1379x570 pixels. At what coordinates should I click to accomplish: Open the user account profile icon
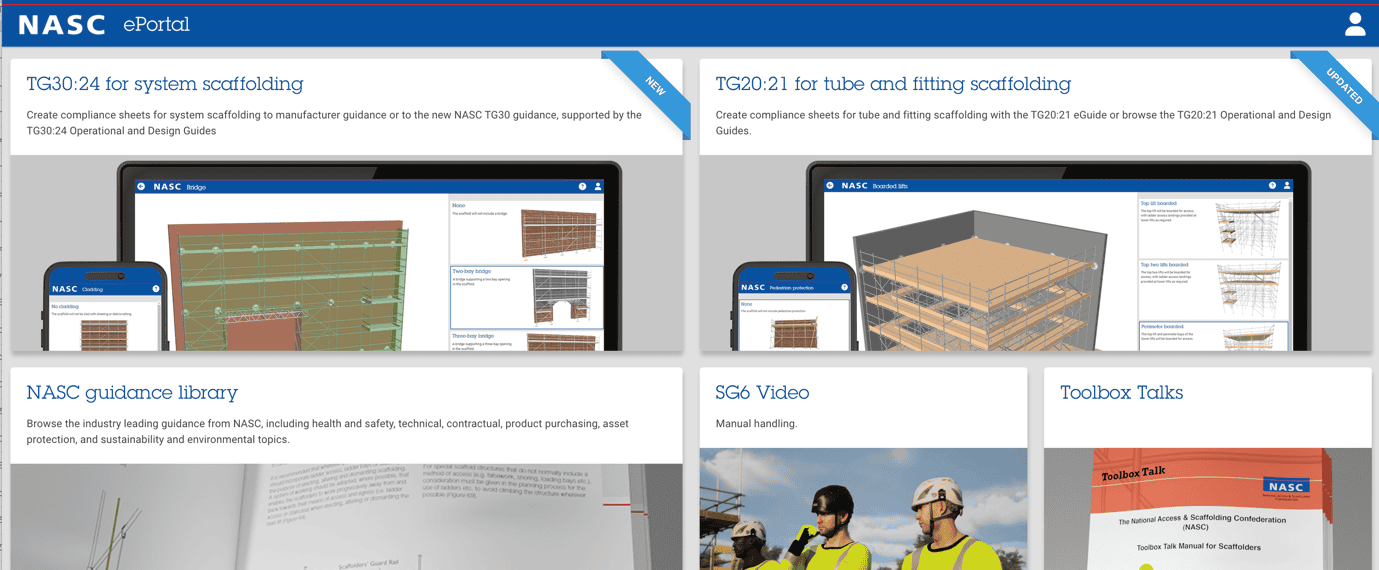pyautogui.click(x=1355, y=24)
